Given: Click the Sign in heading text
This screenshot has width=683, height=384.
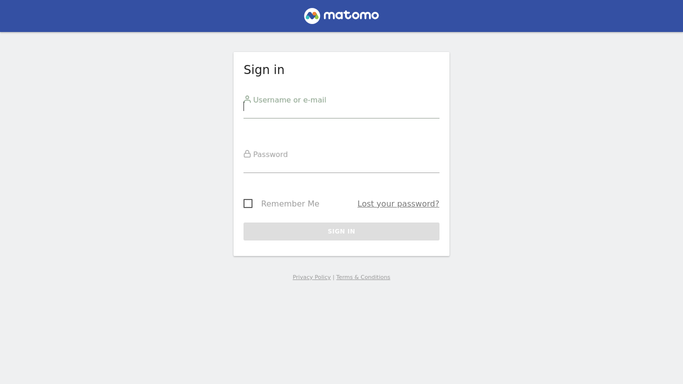Looking at the screenshot, I should point(264,70).
